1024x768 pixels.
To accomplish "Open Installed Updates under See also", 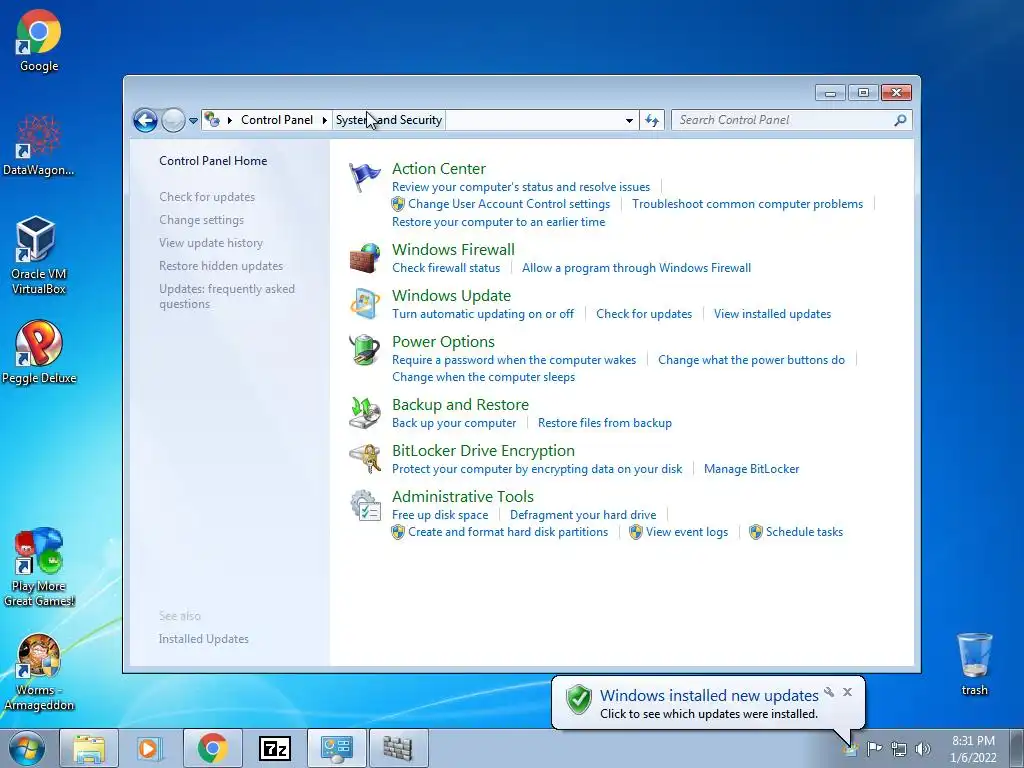I will (204, 639).
